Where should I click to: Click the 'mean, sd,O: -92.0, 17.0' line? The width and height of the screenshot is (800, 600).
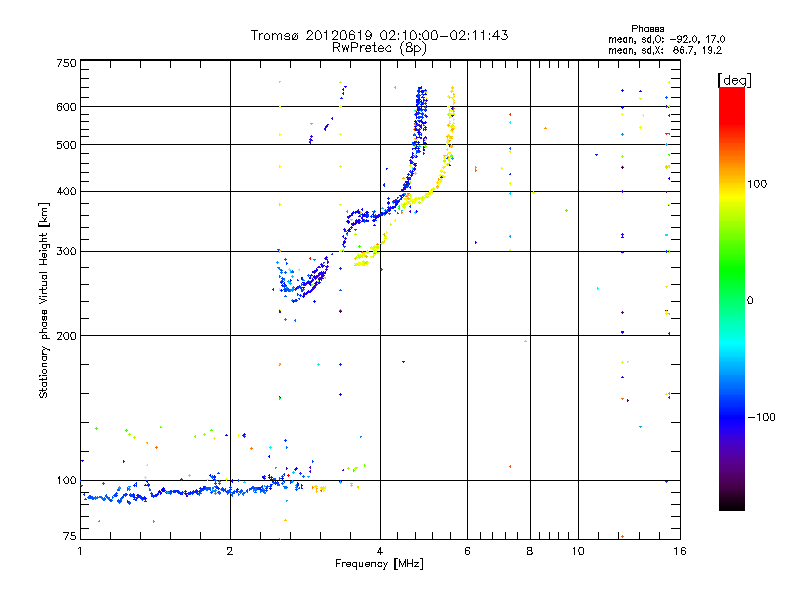tap(666, 39)
